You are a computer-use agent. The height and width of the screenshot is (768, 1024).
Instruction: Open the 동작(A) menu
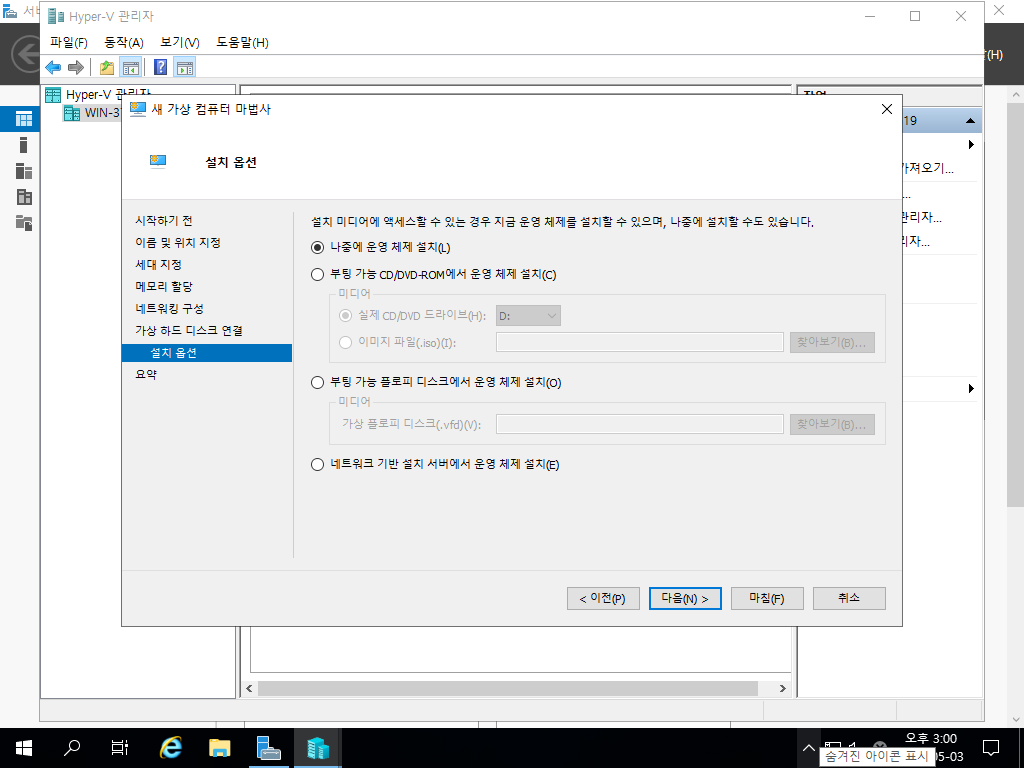point(124,42)
